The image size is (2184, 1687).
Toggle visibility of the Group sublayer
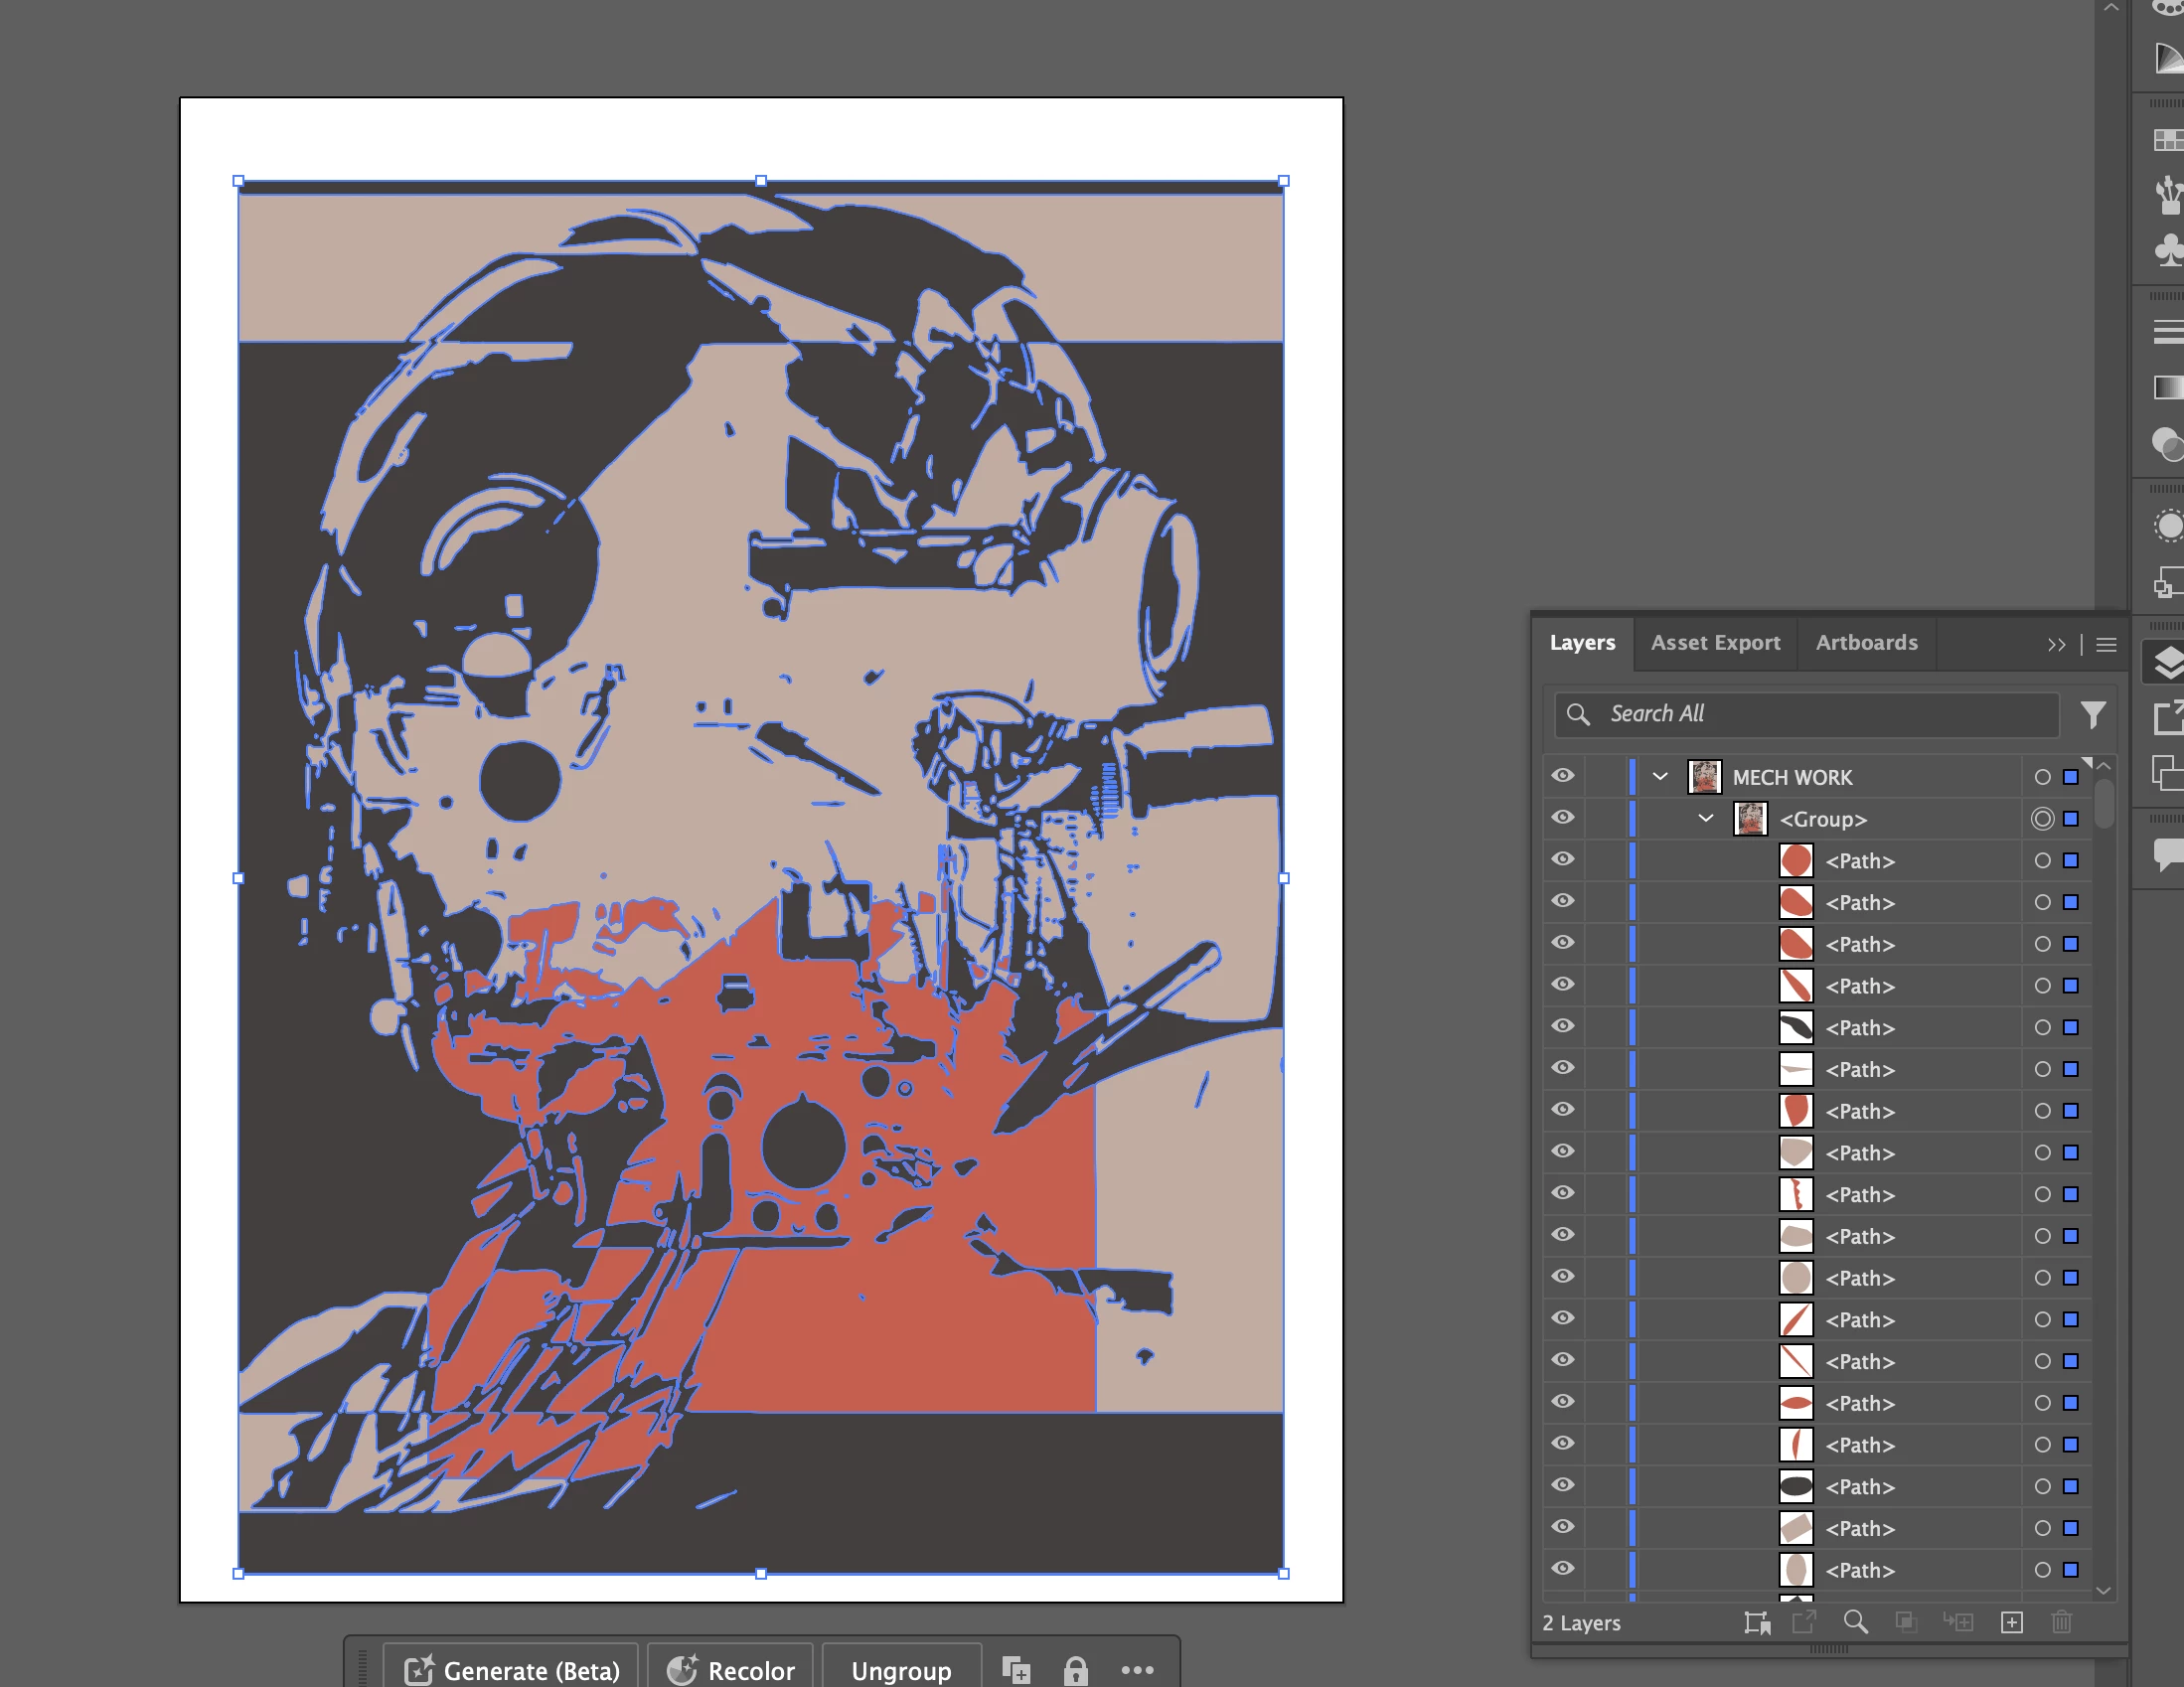pyautogui.click(x=1563, y=818)
